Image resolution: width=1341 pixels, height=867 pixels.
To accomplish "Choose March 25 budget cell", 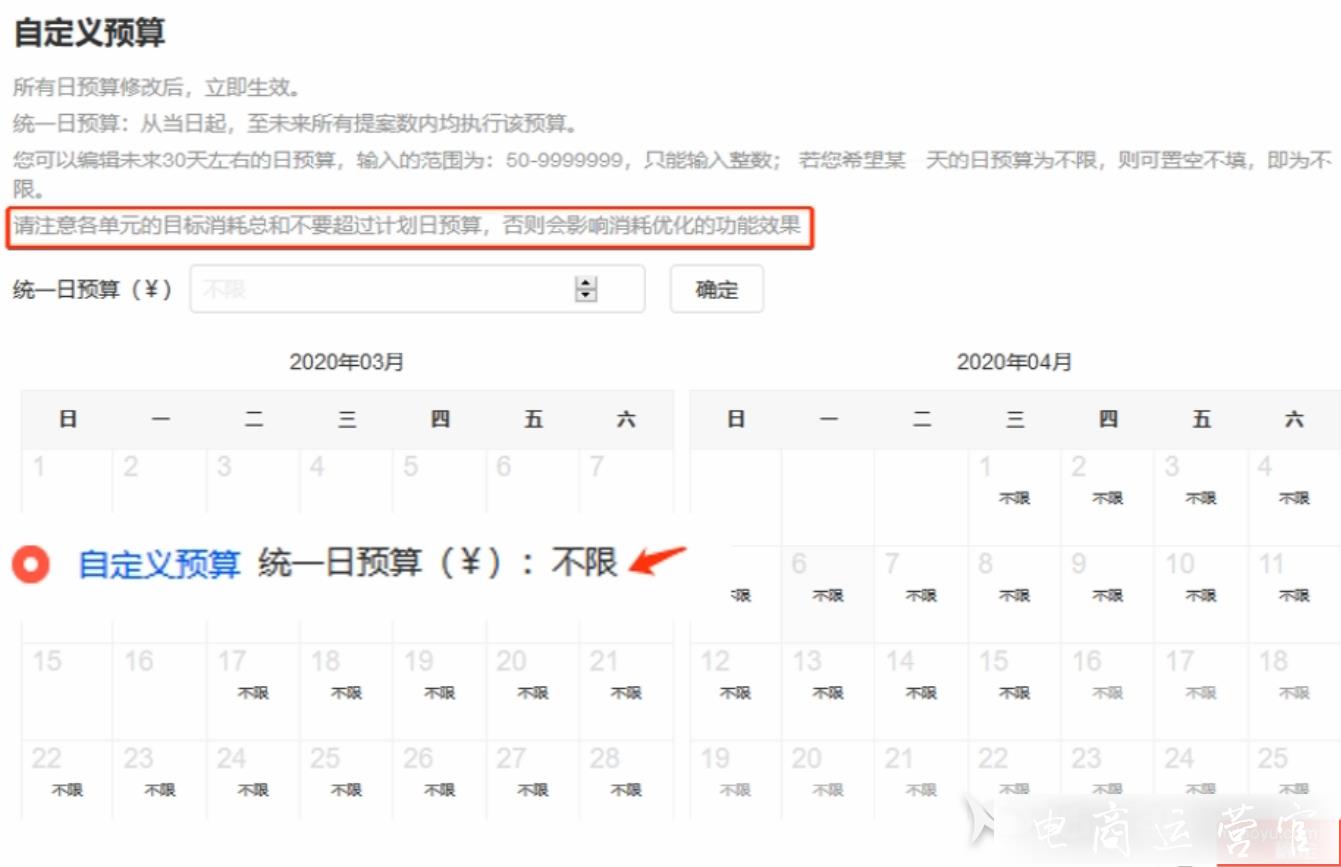I will pyautogui.click(x=346, y=781).
